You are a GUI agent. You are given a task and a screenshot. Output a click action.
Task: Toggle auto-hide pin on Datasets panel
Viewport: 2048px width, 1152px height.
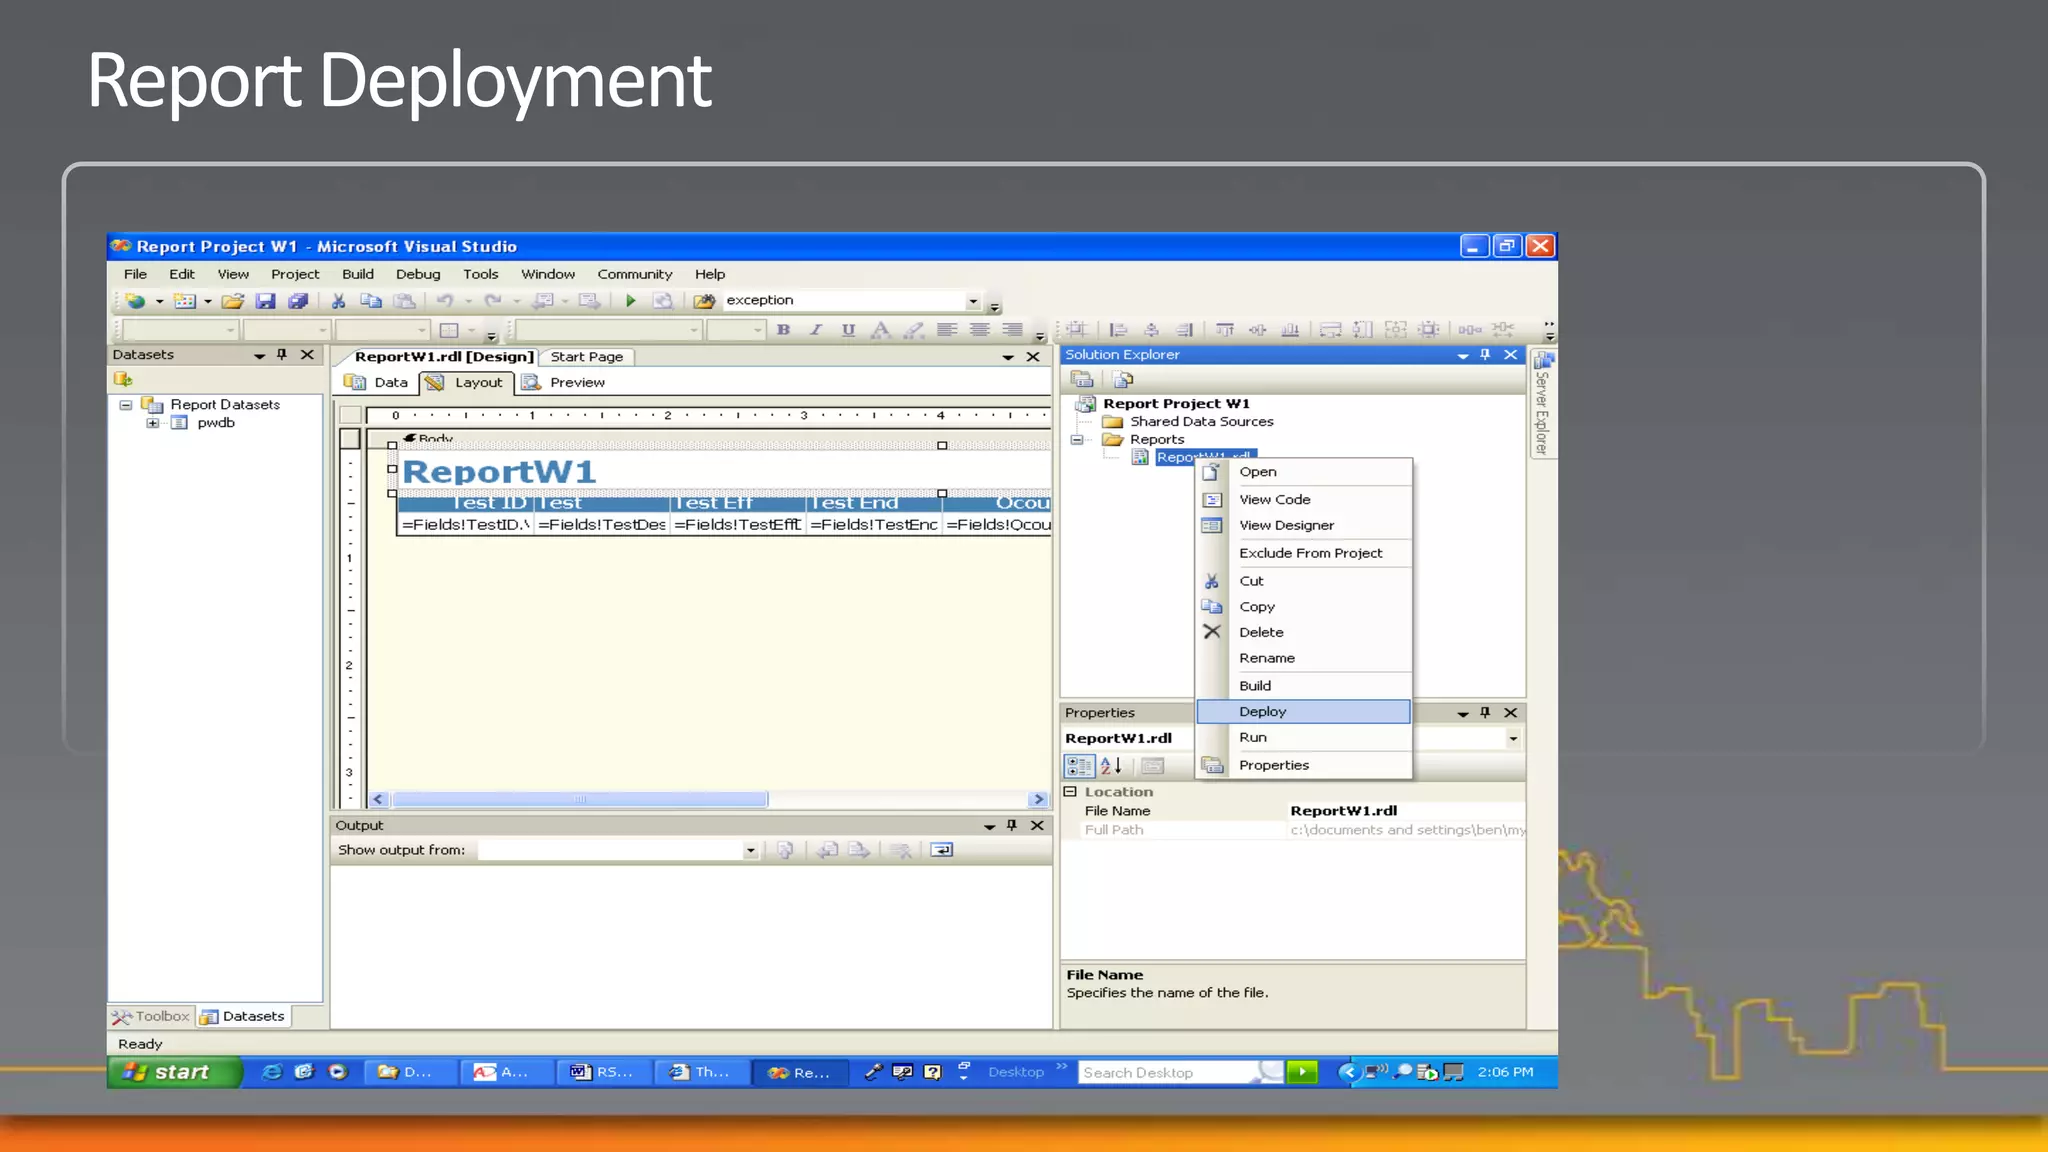[x=282, y=355]
